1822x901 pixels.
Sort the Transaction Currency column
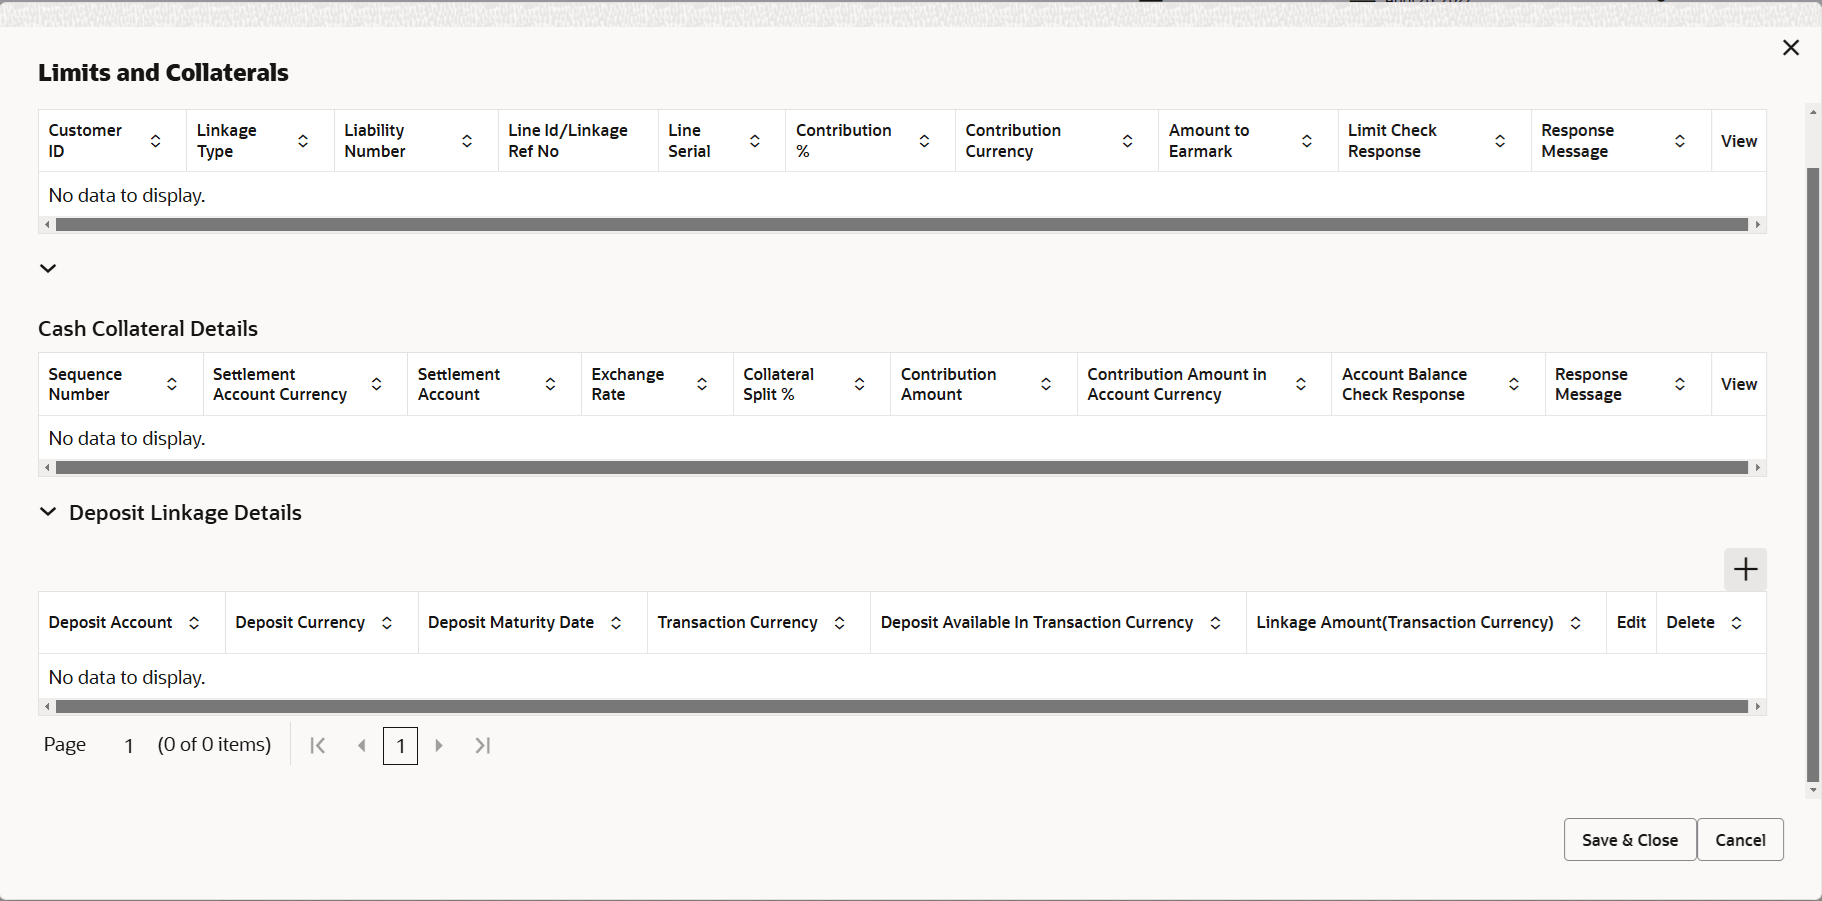coord(839,622)
